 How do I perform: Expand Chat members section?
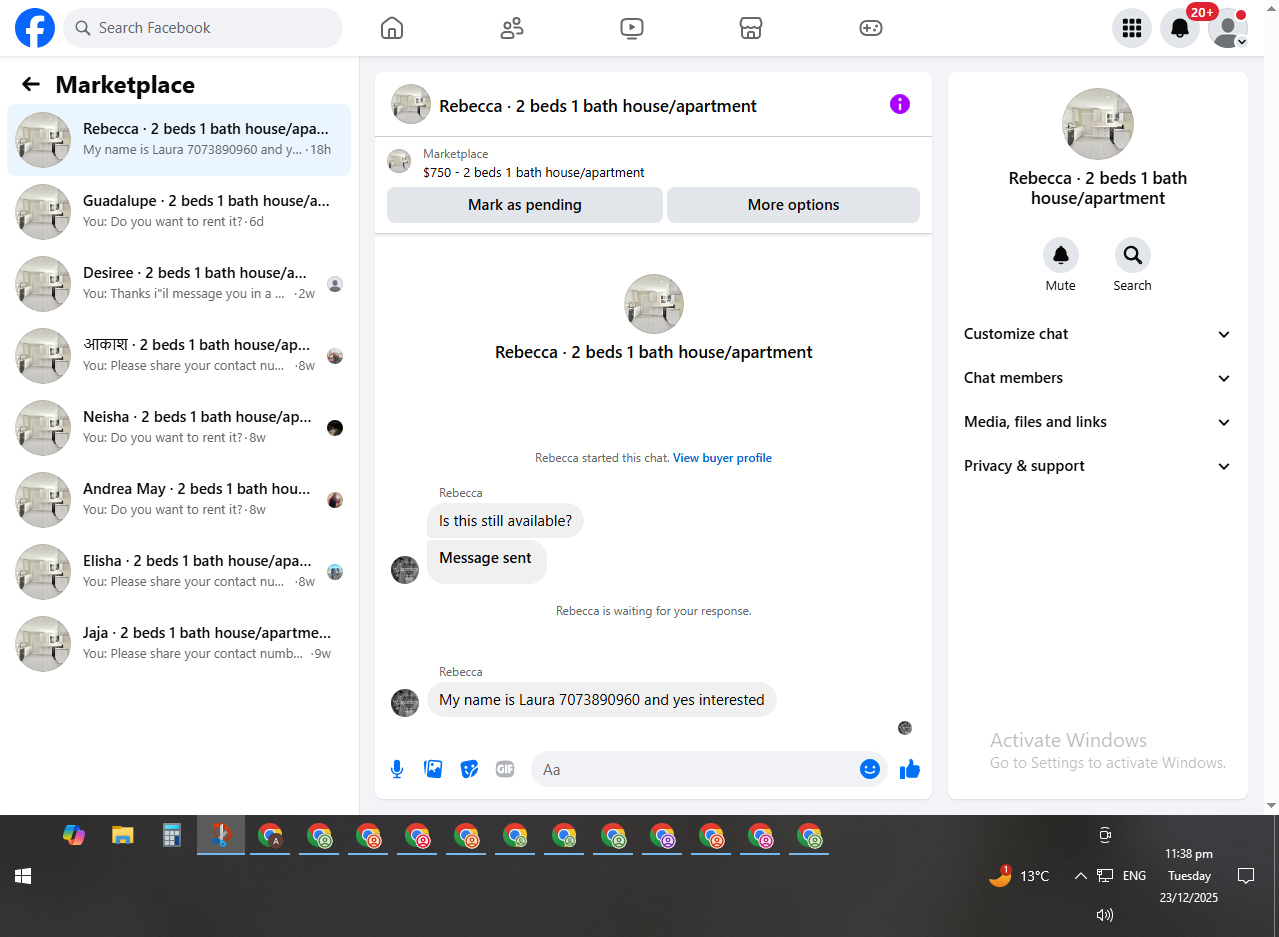point(1098,378)
